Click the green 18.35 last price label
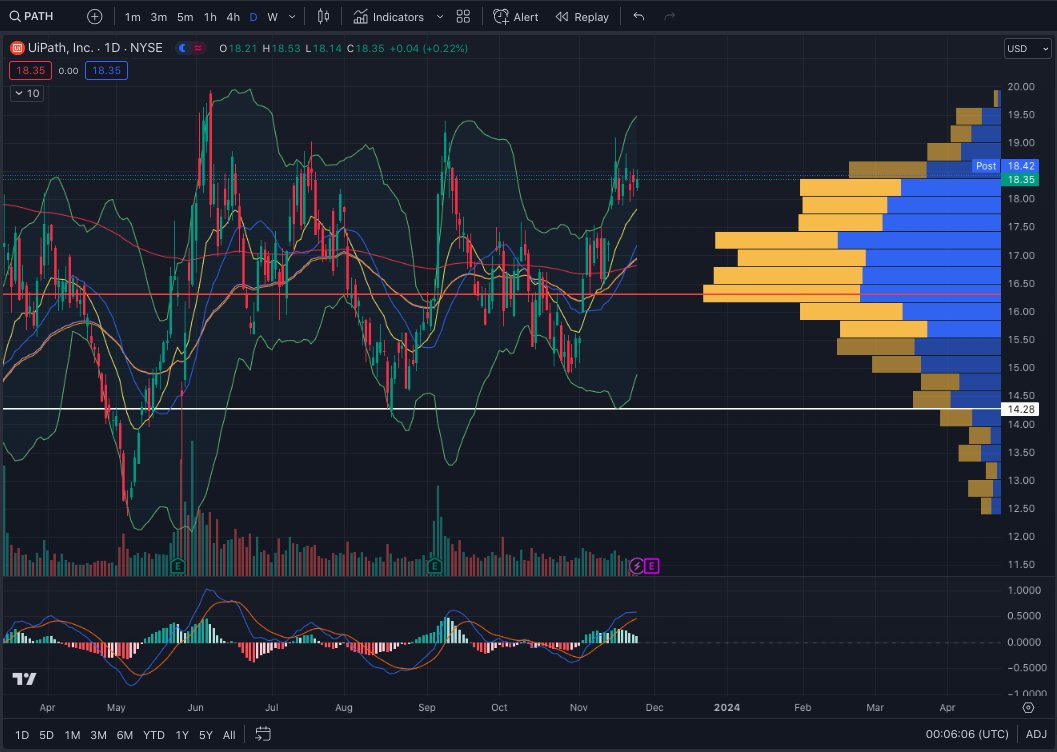Screen dimensions: 1057x752 1020,179
